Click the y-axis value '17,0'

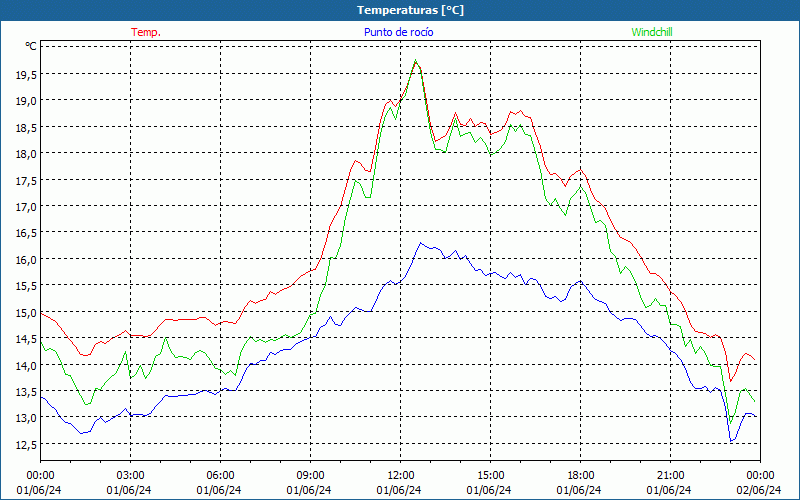click(x=26, y=207)
